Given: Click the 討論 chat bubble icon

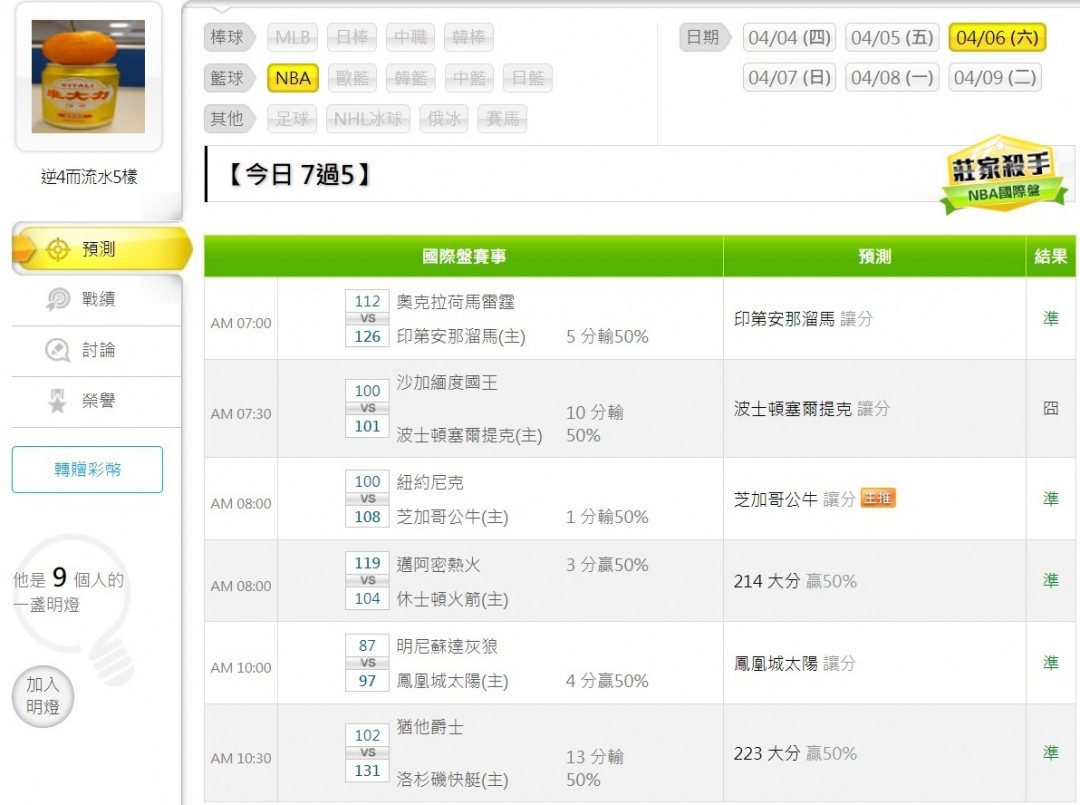Looking at the screenshot, I should pos(58,350).
